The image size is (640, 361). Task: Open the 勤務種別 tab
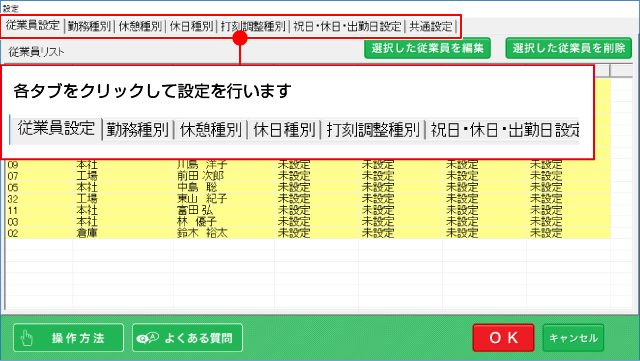tap(89, 27)
